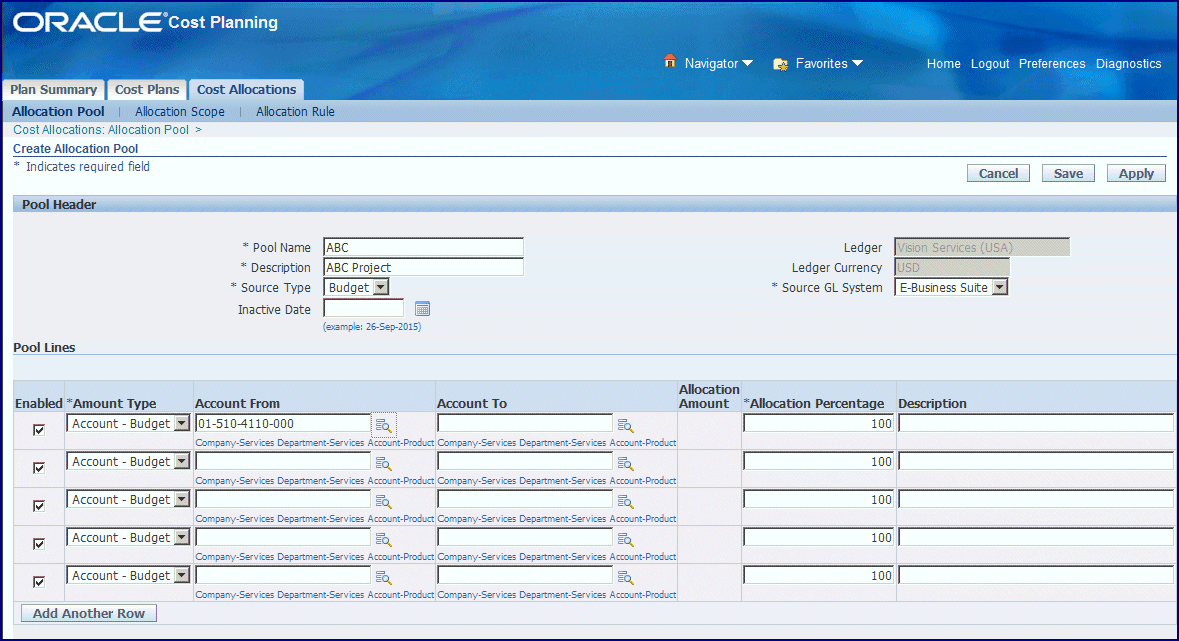The image size is (1179, 641).
Task: Open the Diagnostics link
Action: coord(1128,64)
